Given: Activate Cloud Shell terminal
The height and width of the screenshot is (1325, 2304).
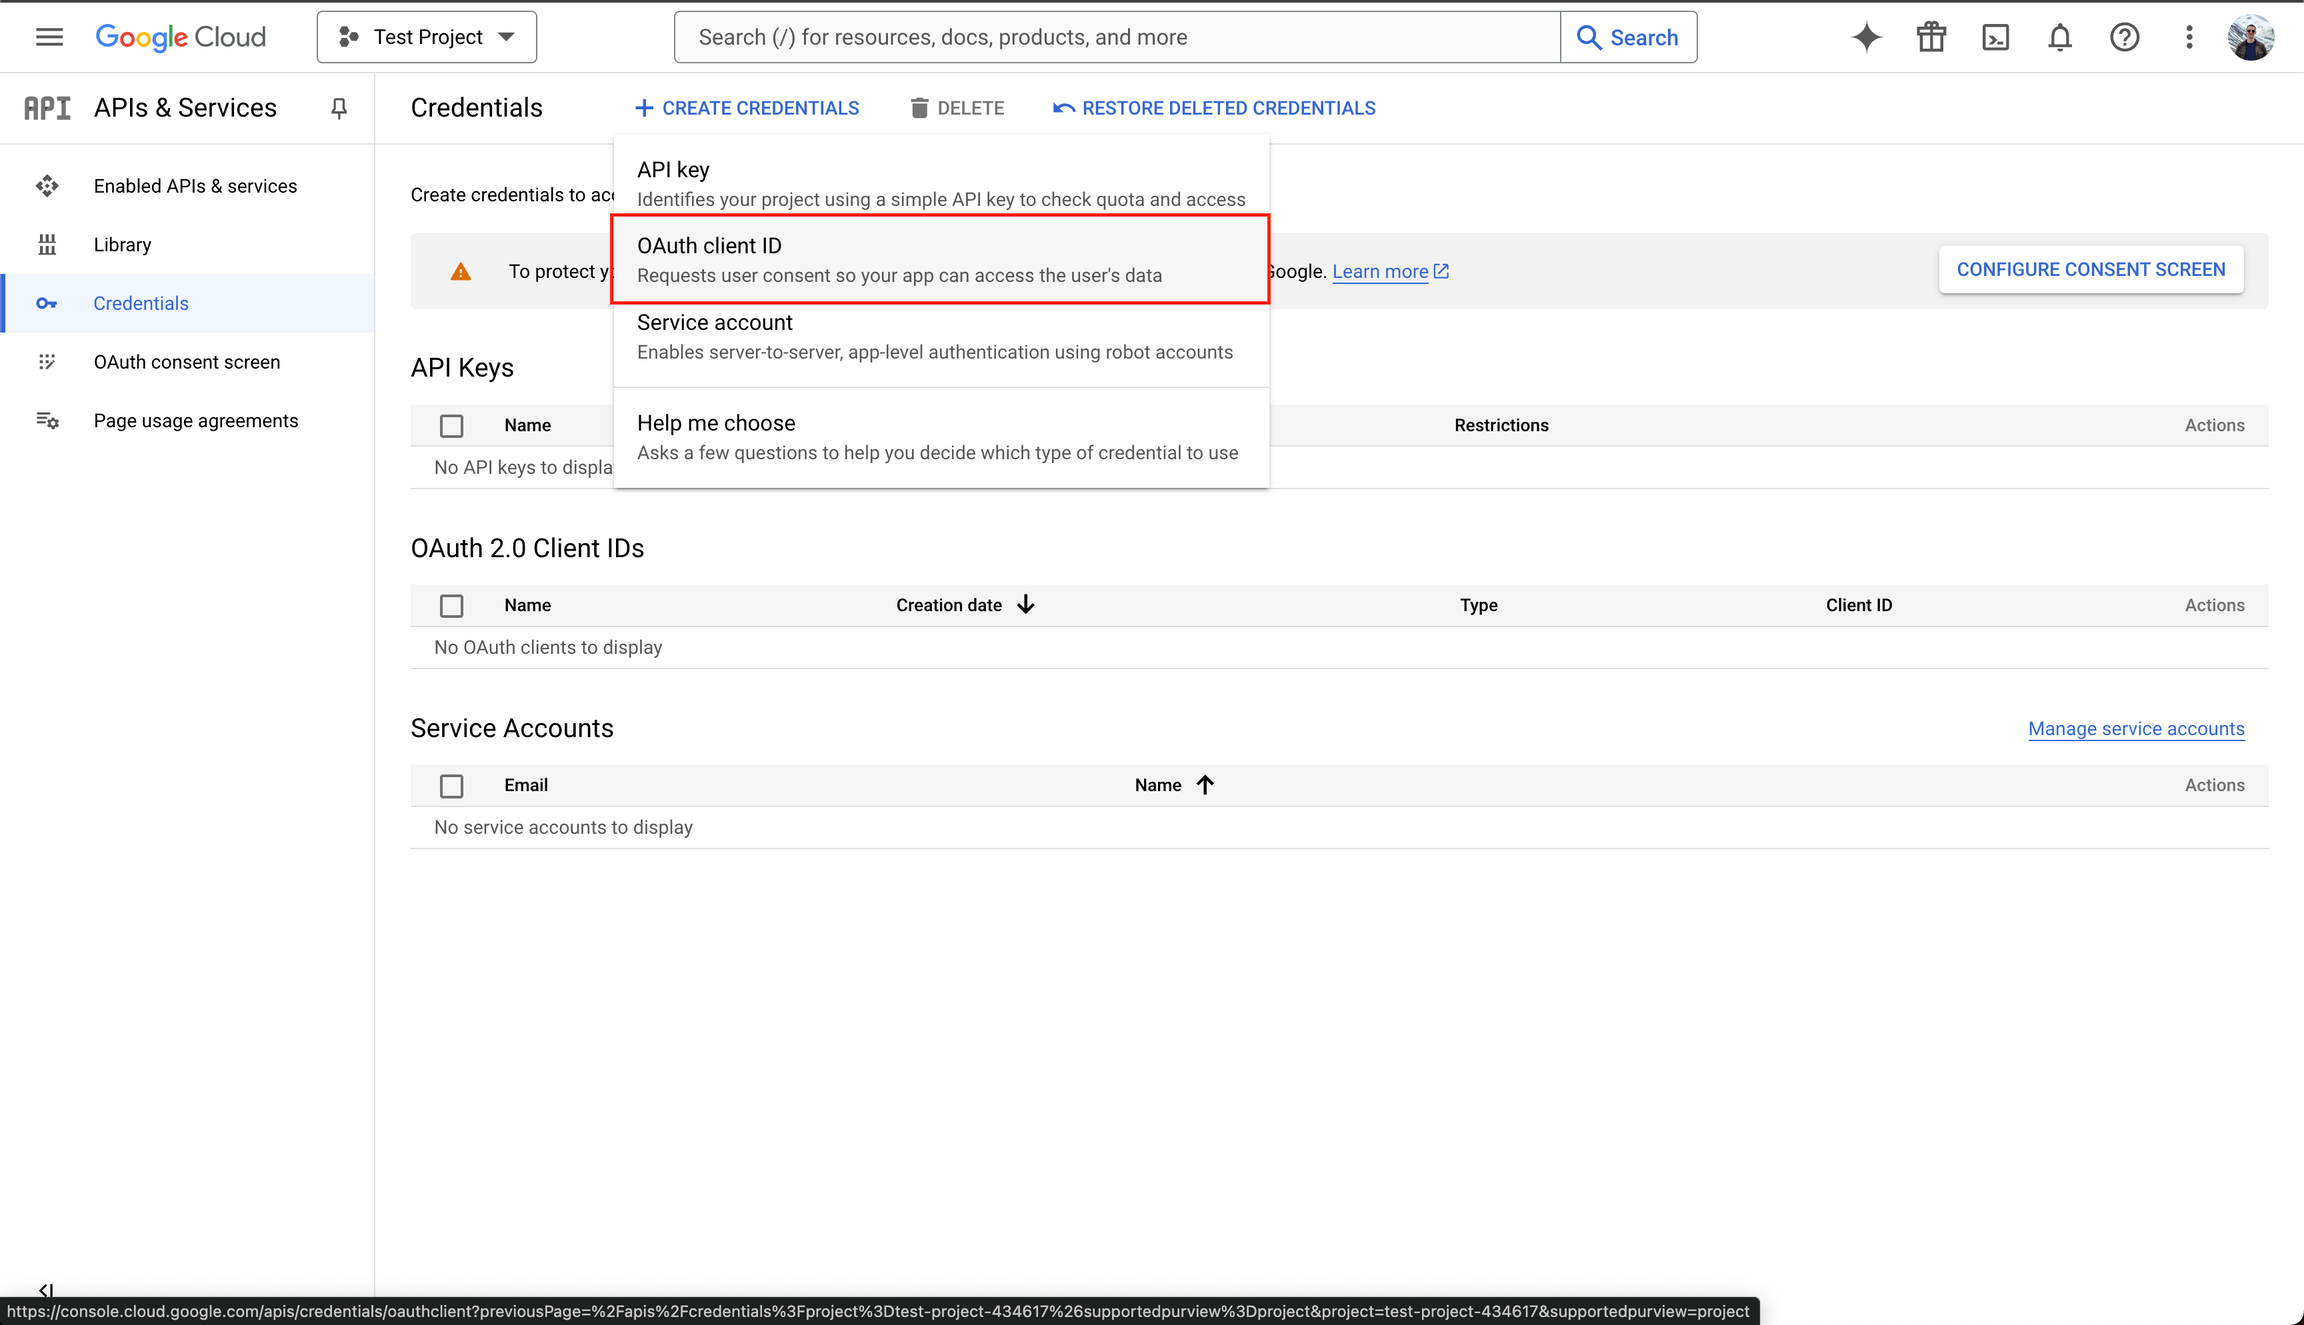Looking at the screenshot, I should (x=1995, y=37).
